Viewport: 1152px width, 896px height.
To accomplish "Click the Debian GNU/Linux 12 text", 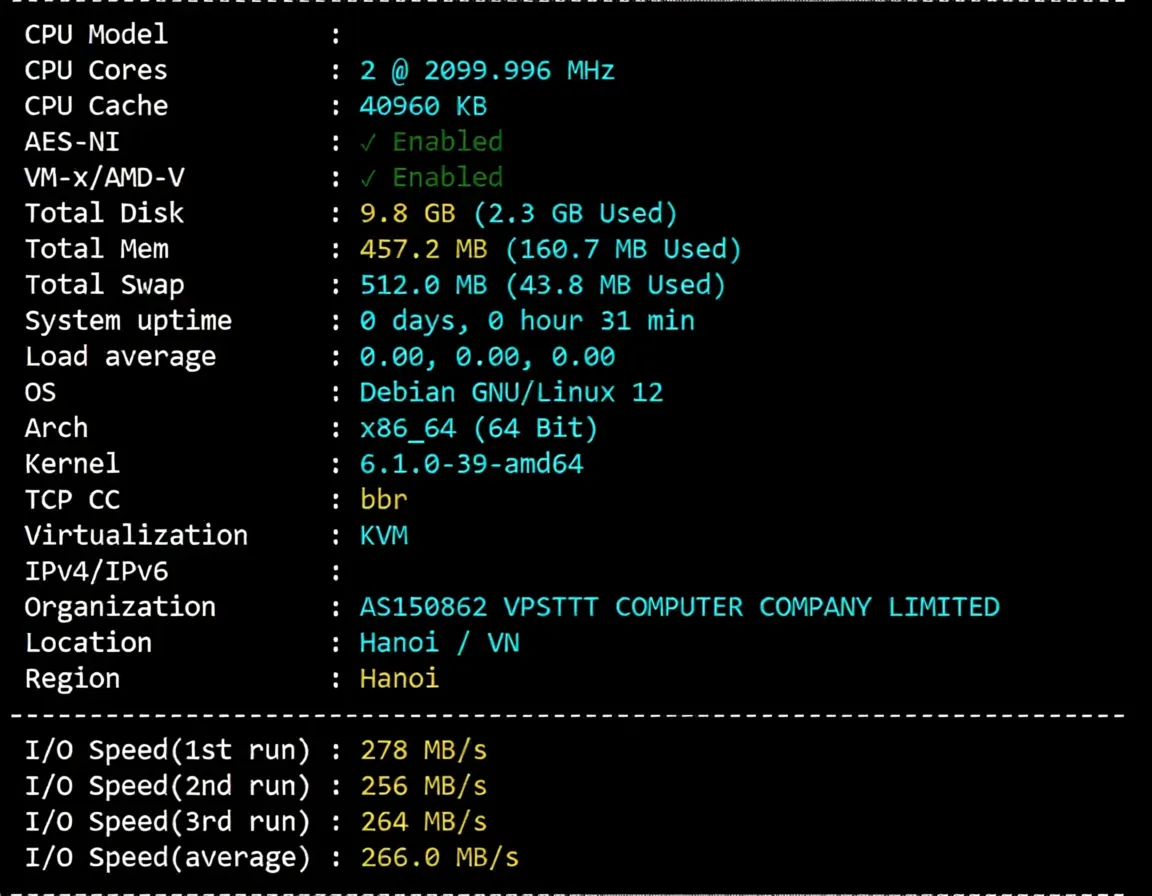I will tap(511, 392).
